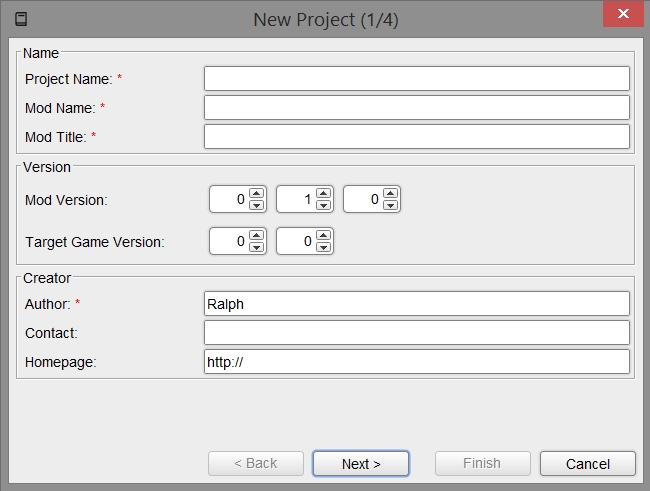Lower the Mod Version patch number
The width and height of the screenshot is (650, 491).
(390, 205)
